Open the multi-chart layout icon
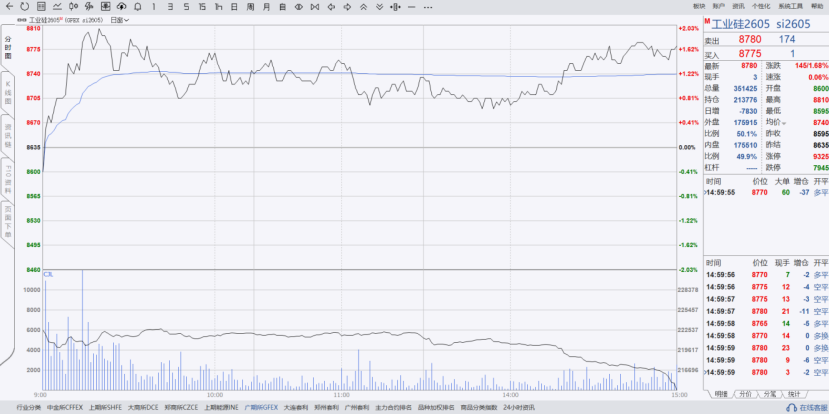Screen dimensions: 830x414 105,7
